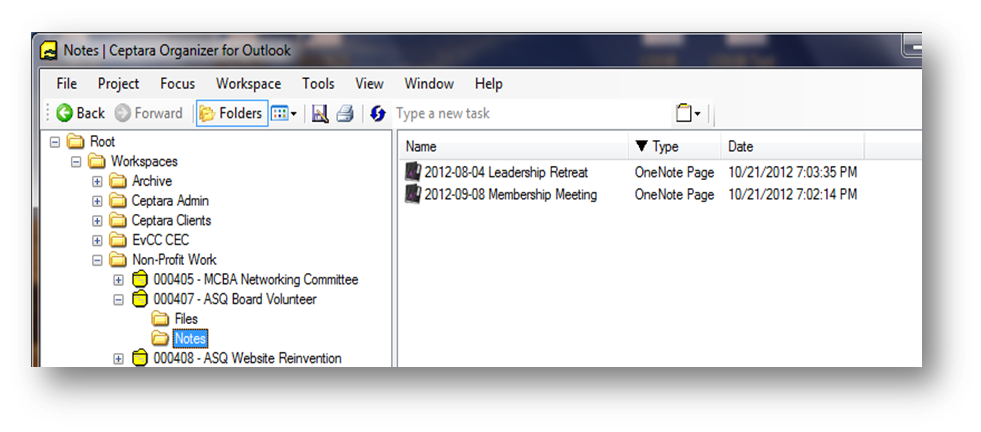Expand 000408 - ASQ Website Reinvention node
This screenshot has height=432, width=981.
[119, 359]
